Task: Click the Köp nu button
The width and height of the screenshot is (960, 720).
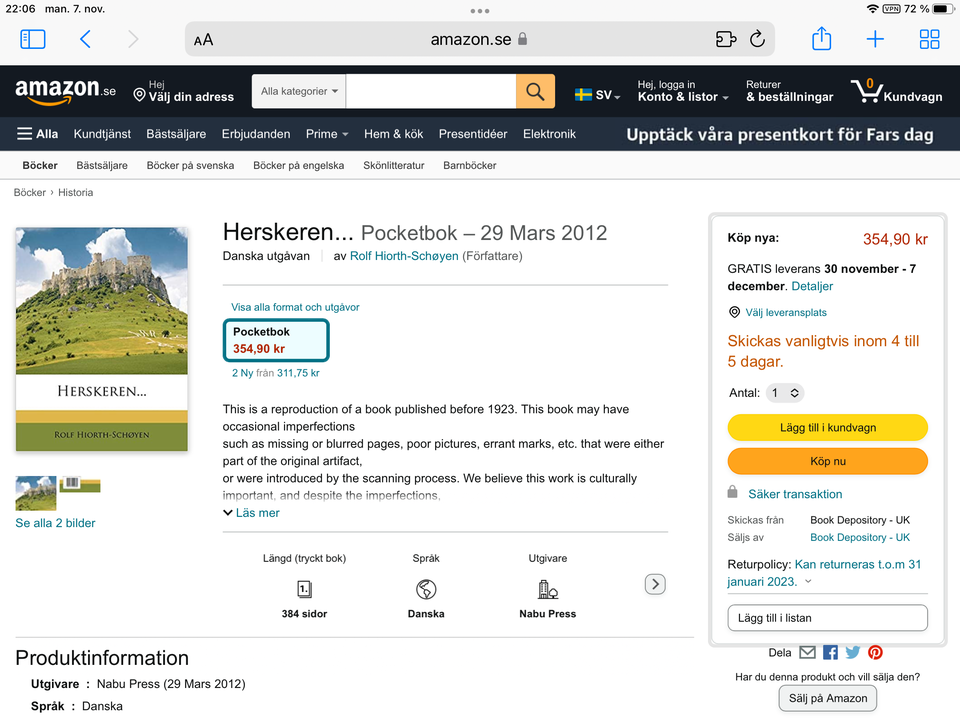Action: coord(827,461)
